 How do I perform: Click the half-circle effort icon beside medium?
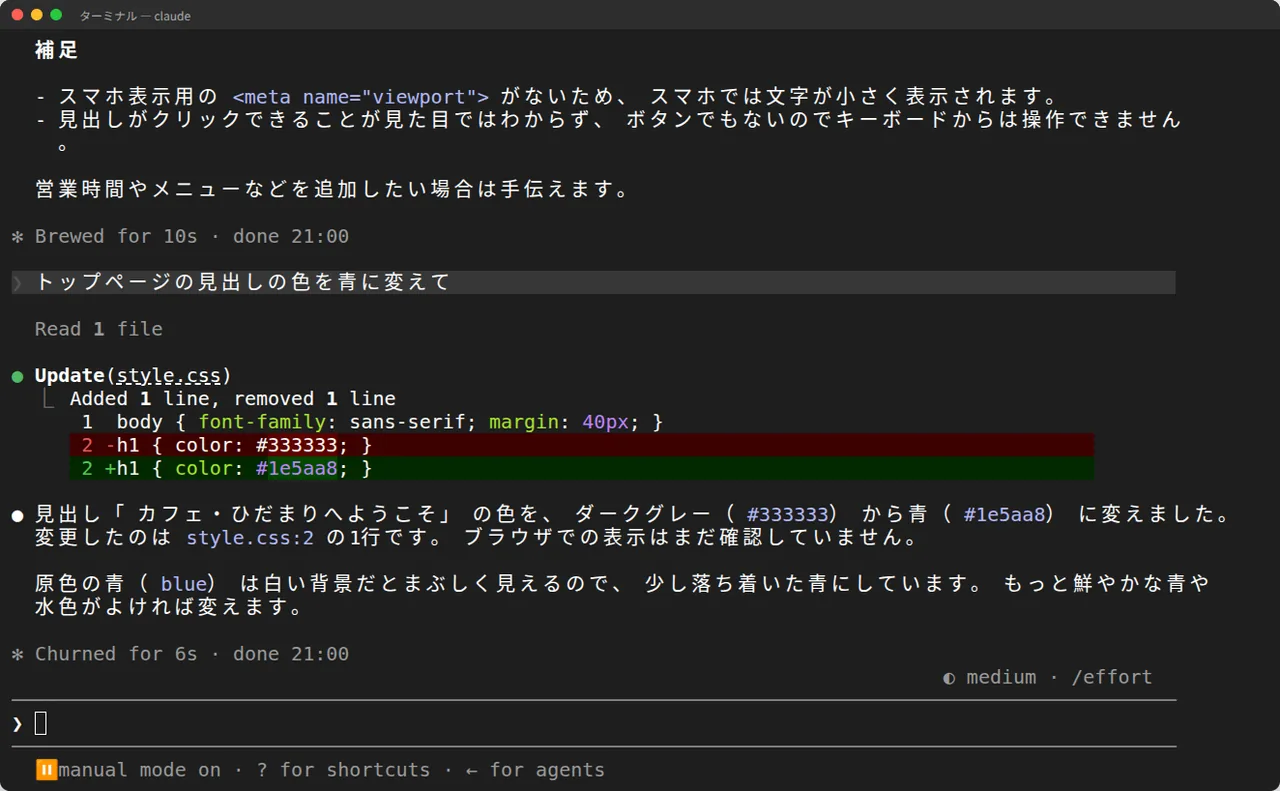point(949,678)
